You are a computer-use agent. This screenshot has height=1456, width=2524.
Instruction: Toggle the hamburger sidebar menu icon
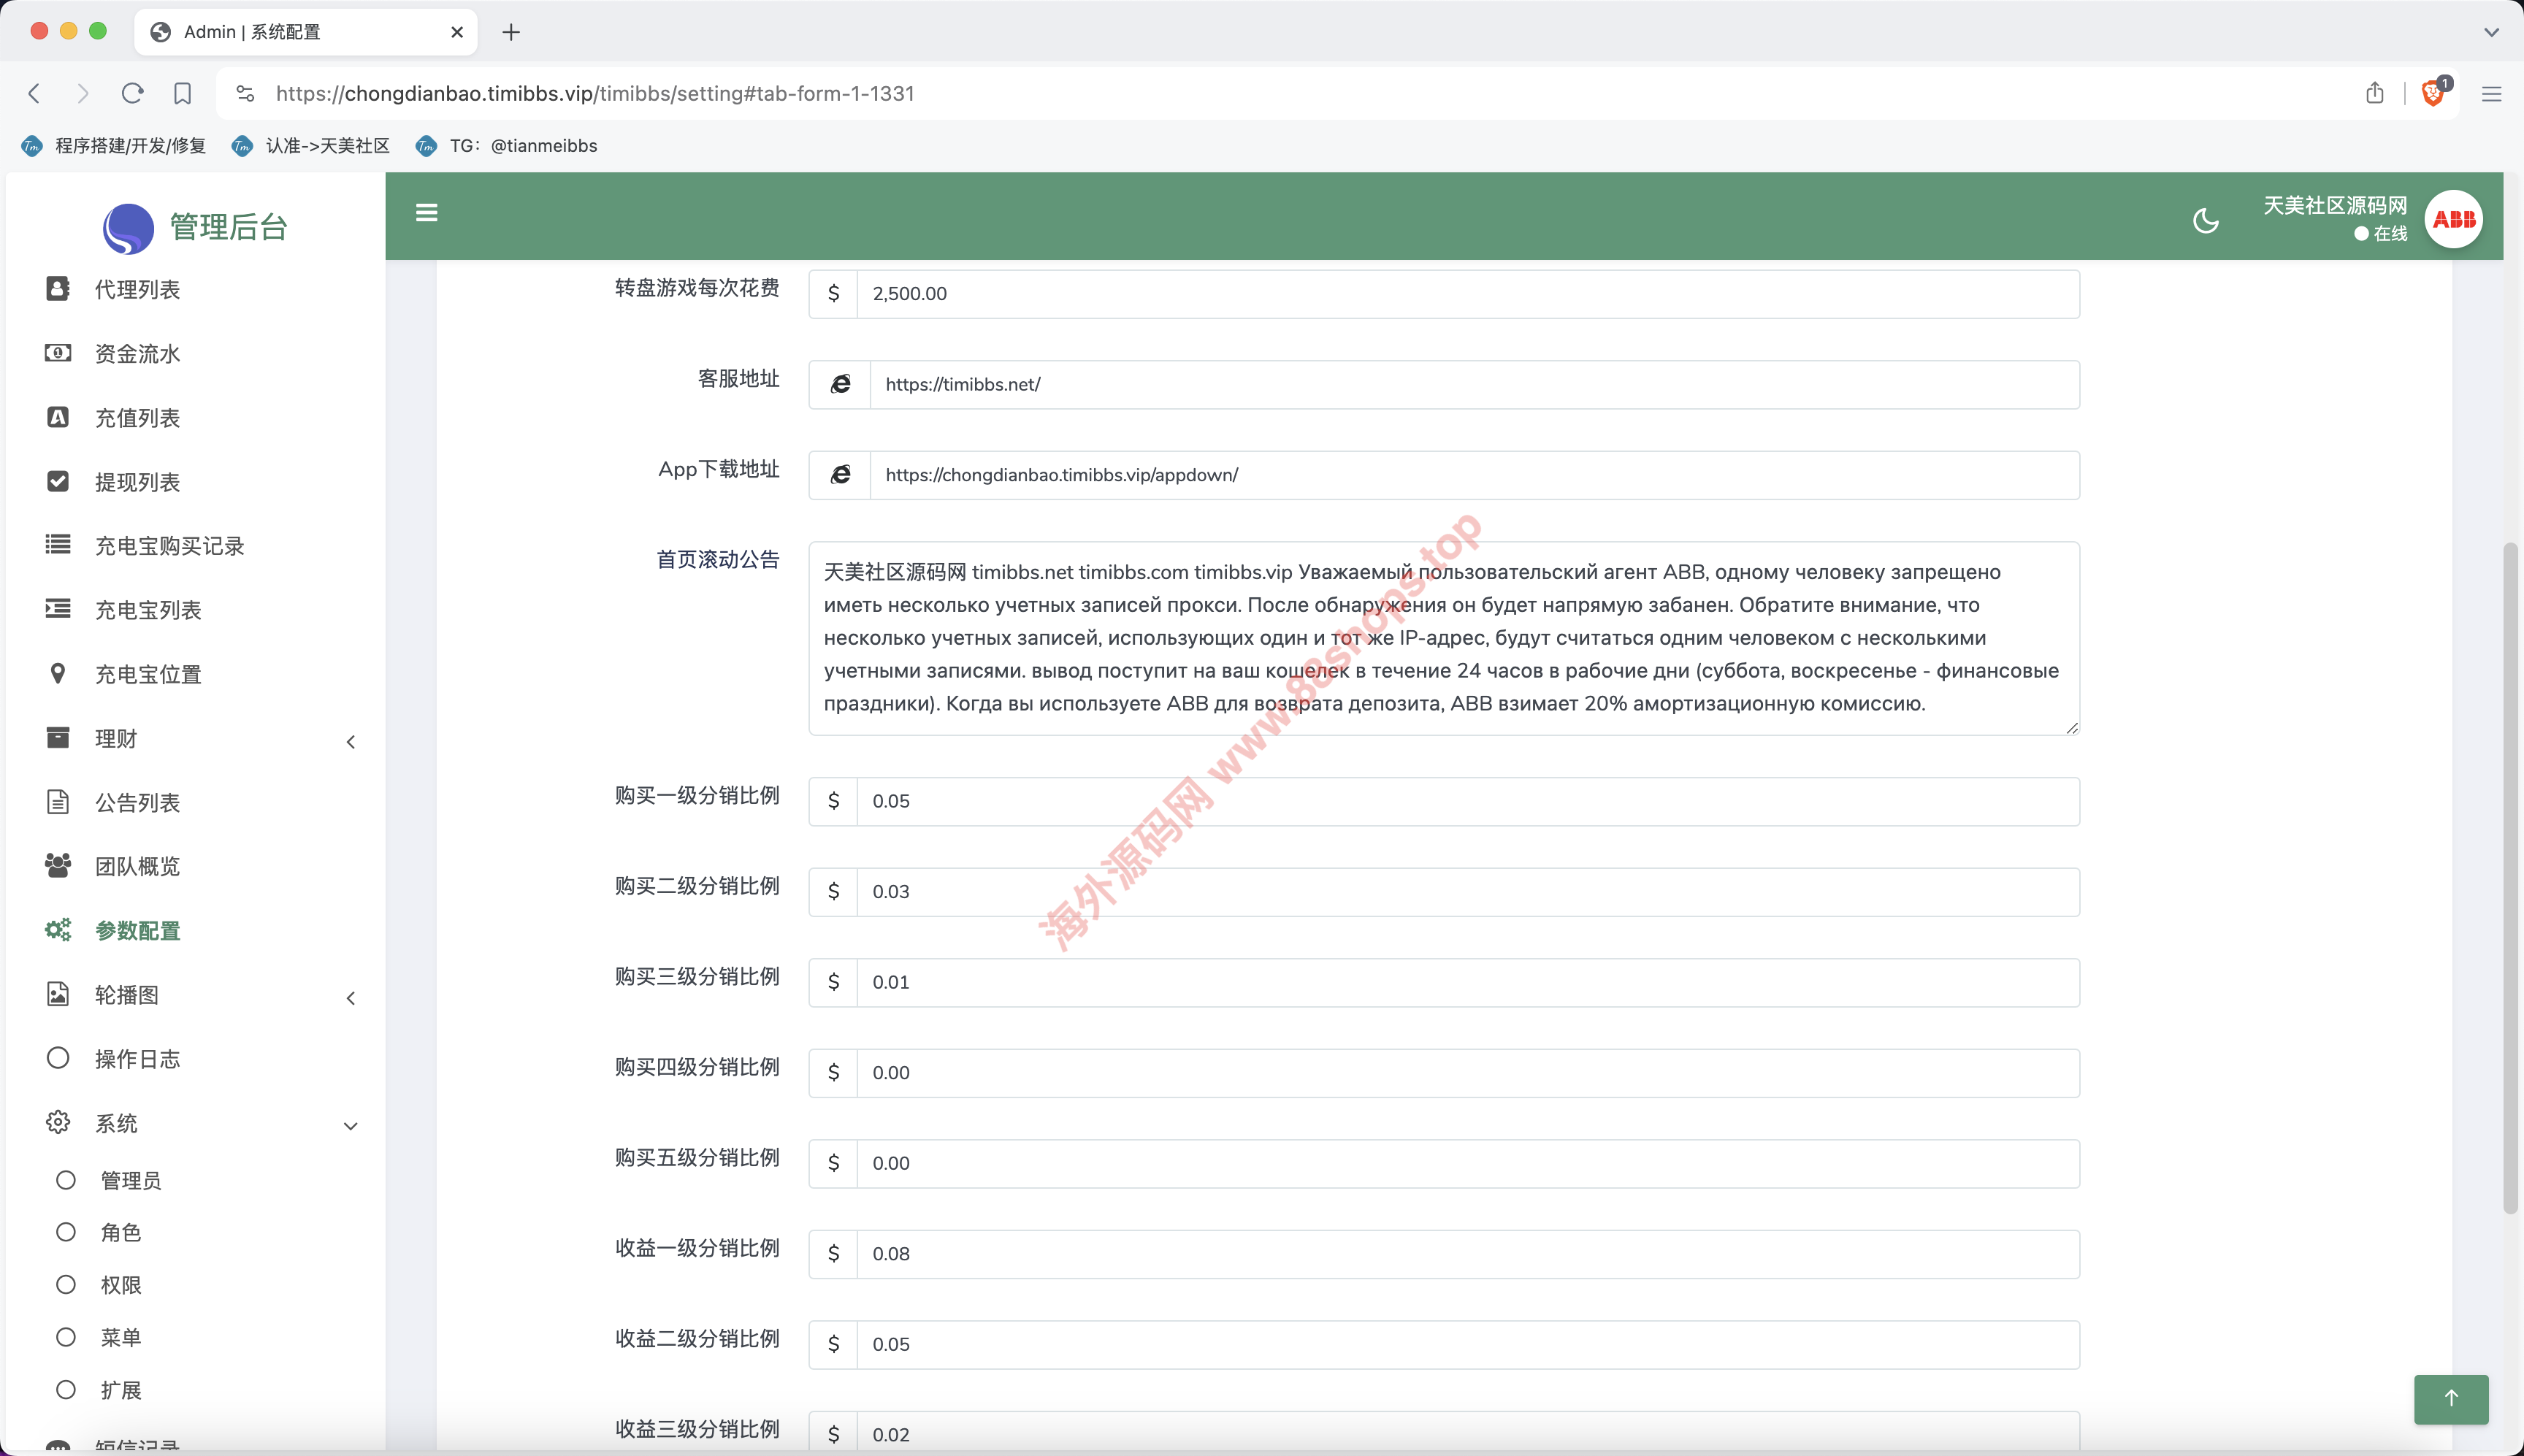(x=426, y=213)
